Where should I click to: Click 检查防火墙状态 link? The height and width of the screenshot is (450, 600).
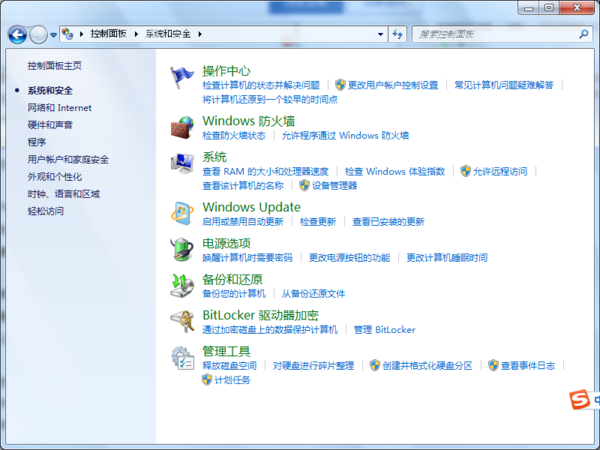(x=233, y=135)
